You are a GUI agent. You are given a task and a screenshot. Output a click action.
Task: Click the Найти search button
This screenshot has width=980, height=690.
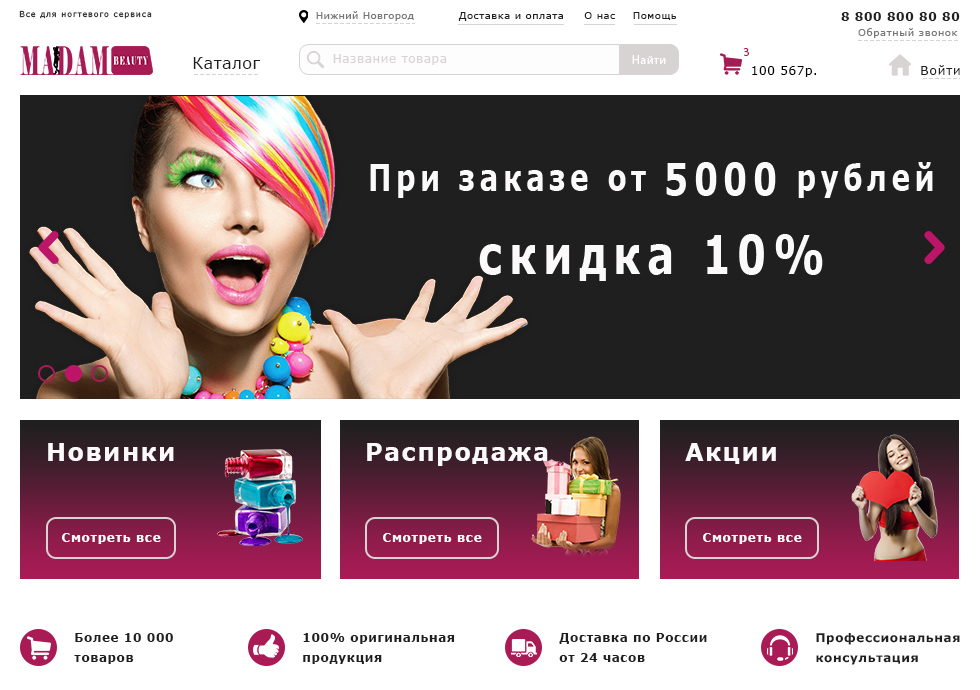[649, 59]
